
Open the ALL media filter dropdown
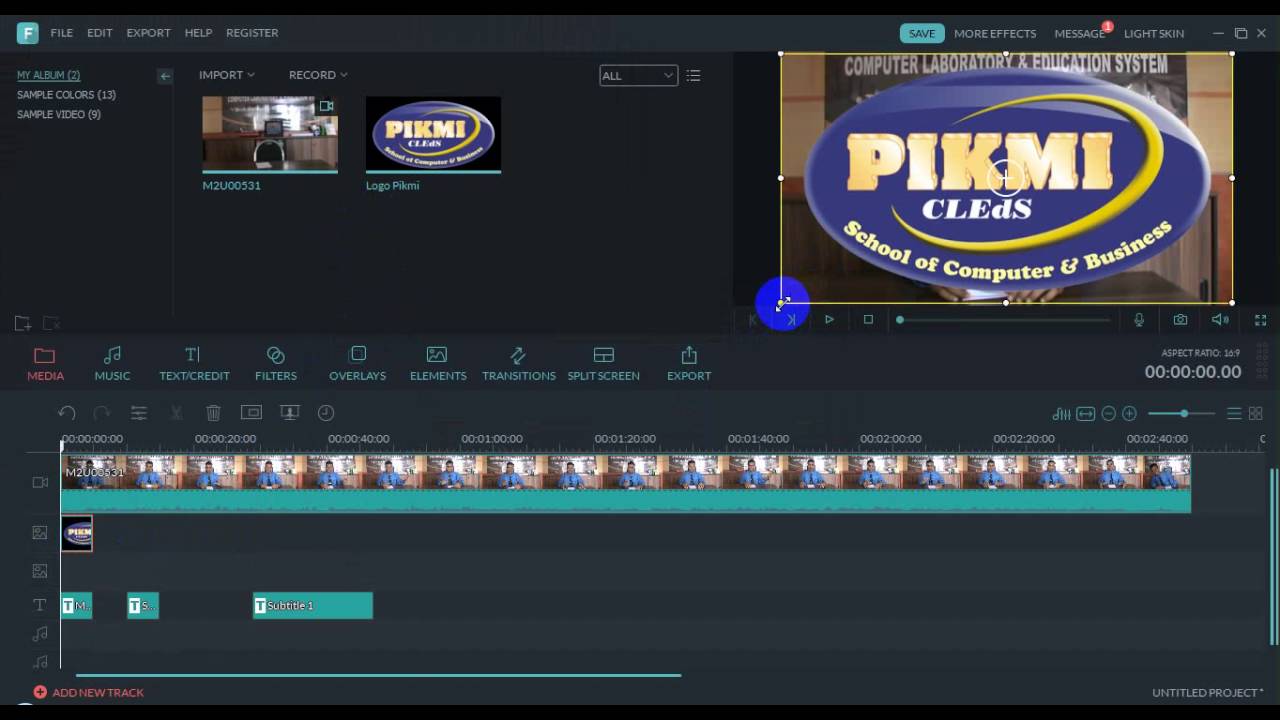(x=638, y=76)
